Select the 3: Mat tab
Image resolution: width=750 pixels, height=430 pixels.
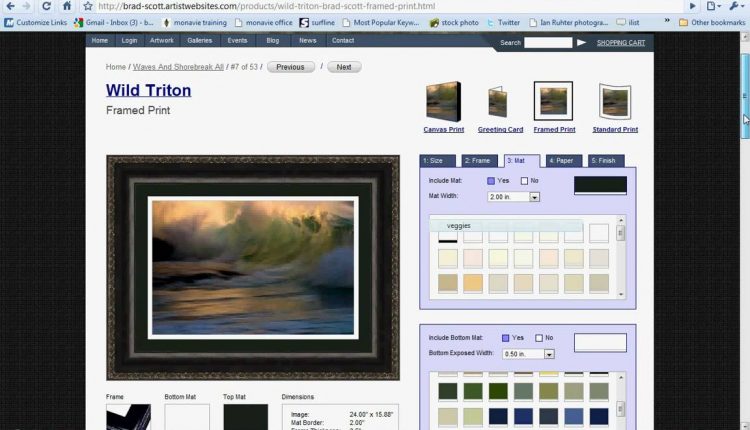[x=522, y=161]
